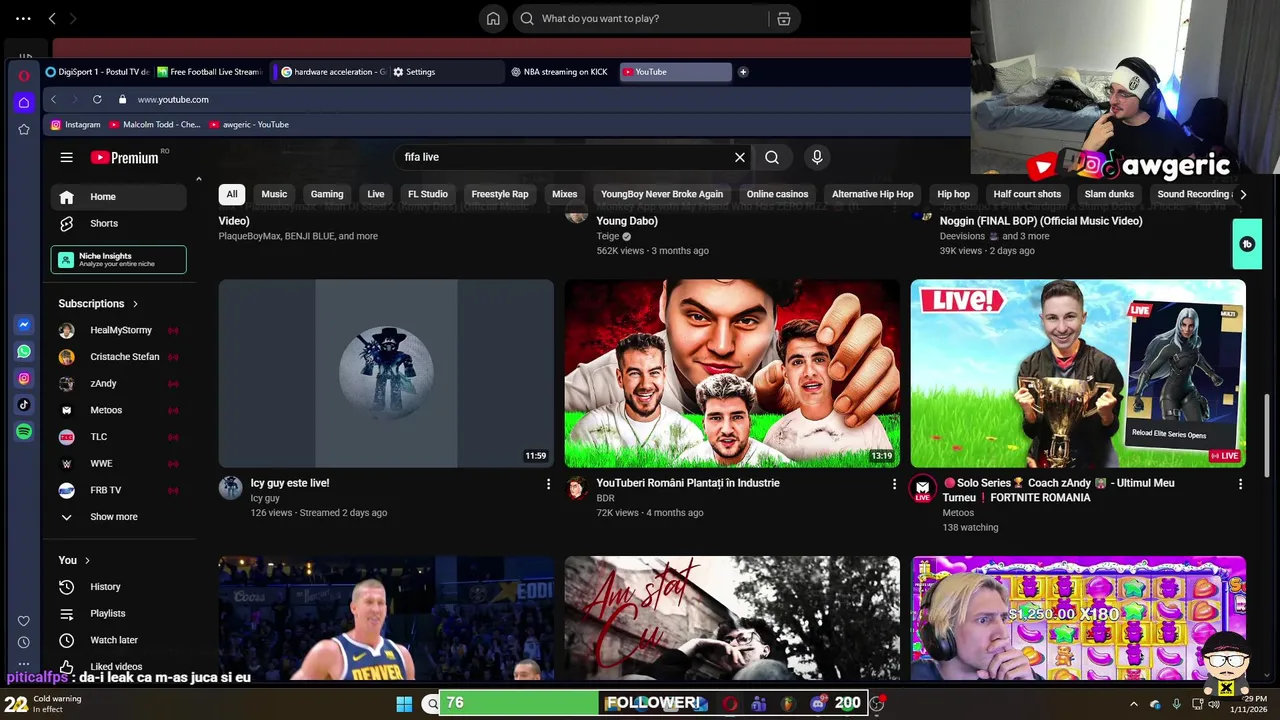Start voice search with the microphone icon
Screen dimensions: 1280x720
pos(817,157)
